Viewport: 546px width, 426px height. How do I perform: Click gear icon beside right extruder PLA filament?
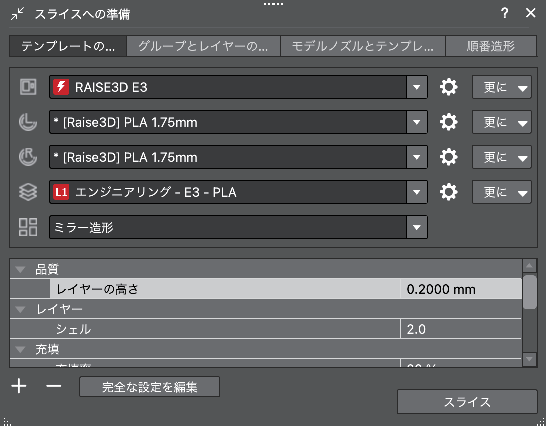pyautogui.click(x=448, y=157)
